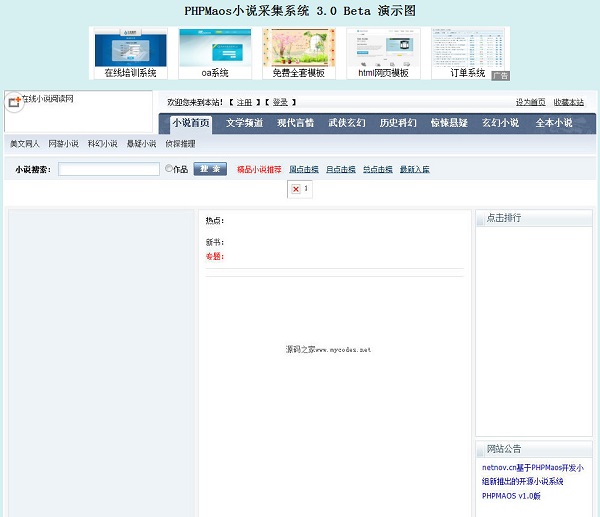Switch to the 小说首页 tab
The image size is (600, 517).
click(190, 123)
